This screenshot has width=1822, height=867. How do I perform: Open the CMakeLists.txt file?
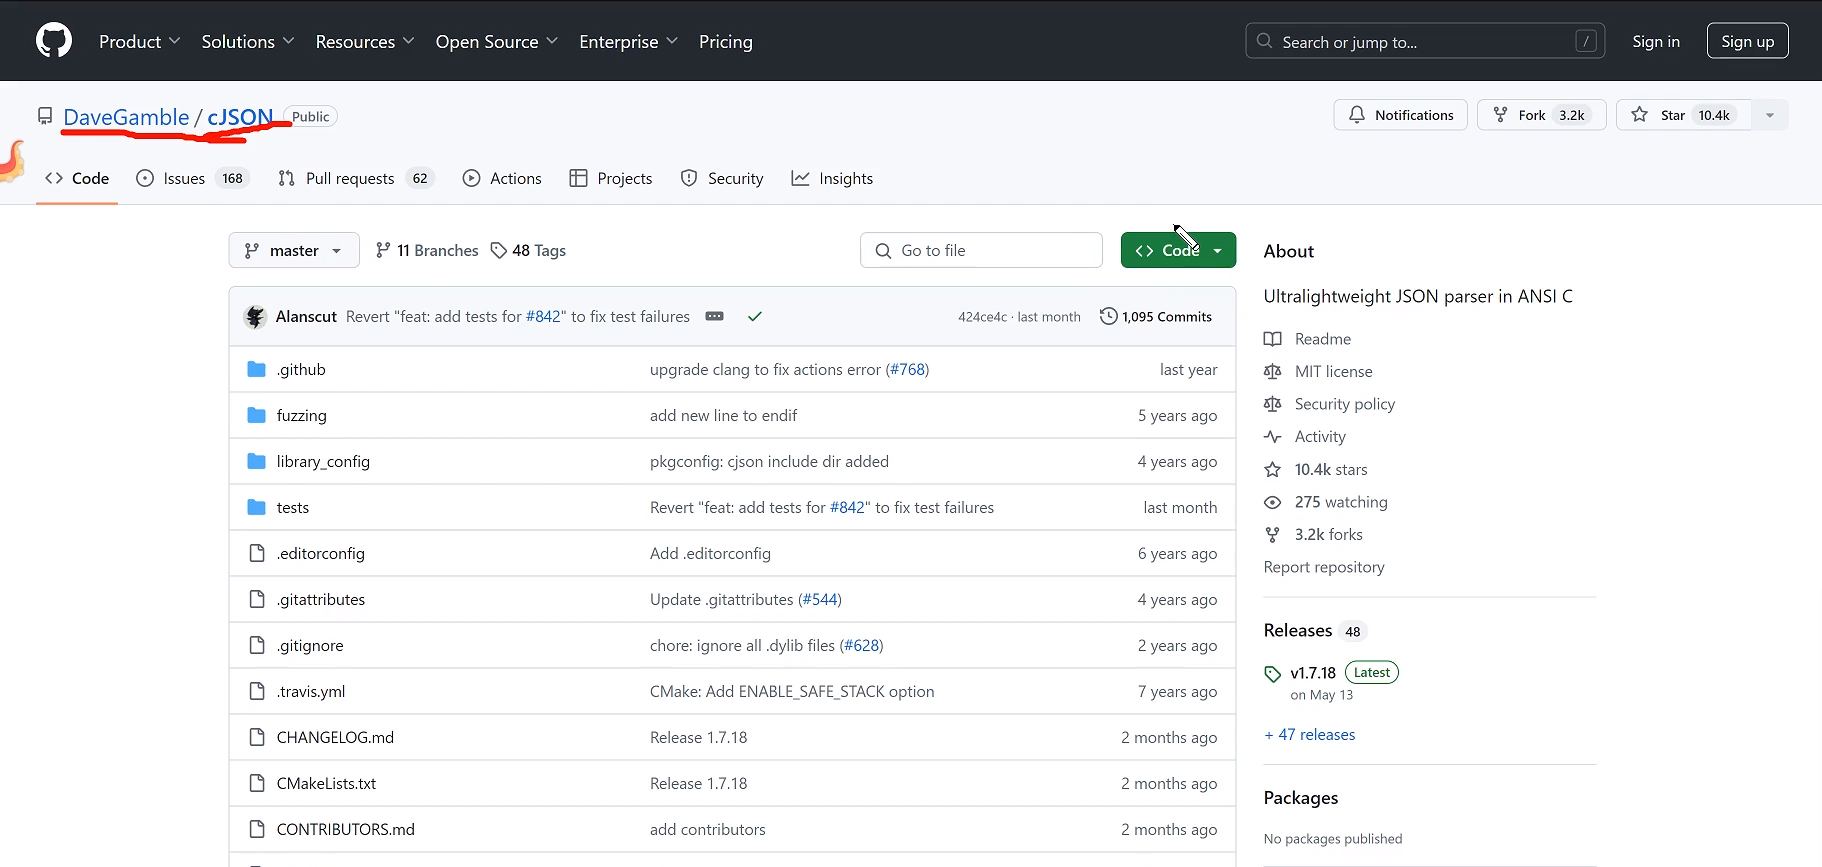coord(326,783)
